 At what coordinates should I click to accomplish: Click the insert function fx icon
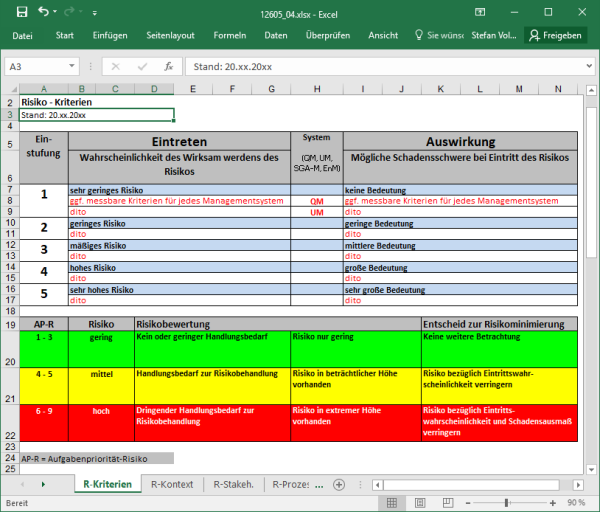pyautogui.click(x=169, y=66)
